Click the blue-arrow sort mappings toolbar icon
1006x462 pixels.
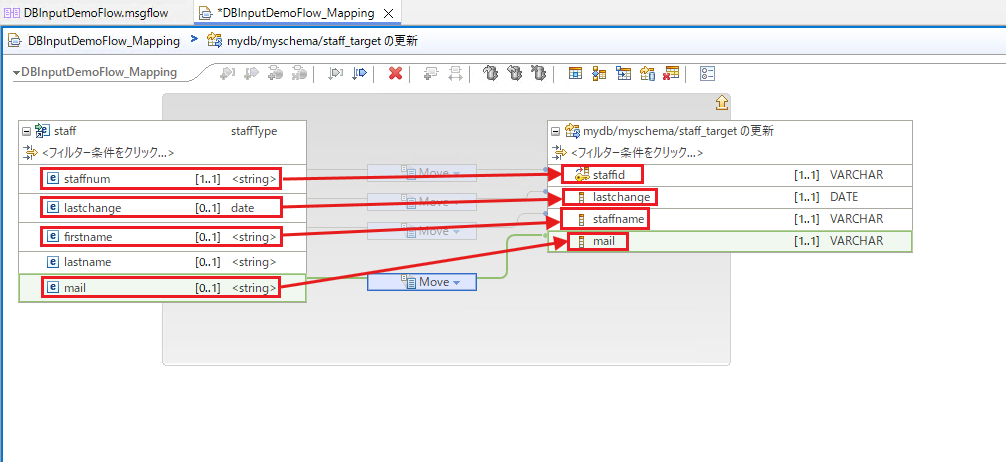(x=359, y=74)
